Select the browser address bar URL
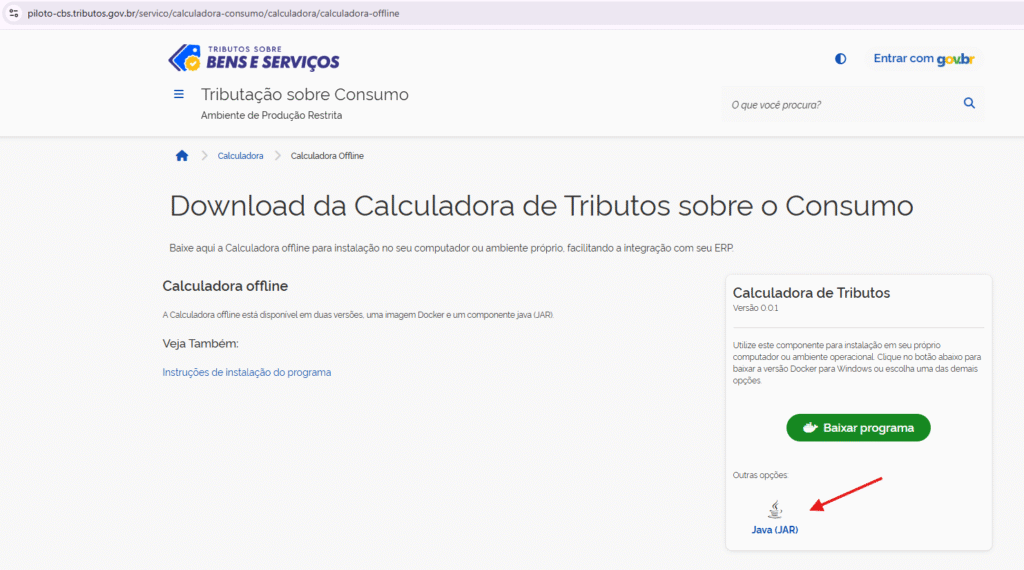This screenshot has width=1024, height=570. click(x=213, y=13)
